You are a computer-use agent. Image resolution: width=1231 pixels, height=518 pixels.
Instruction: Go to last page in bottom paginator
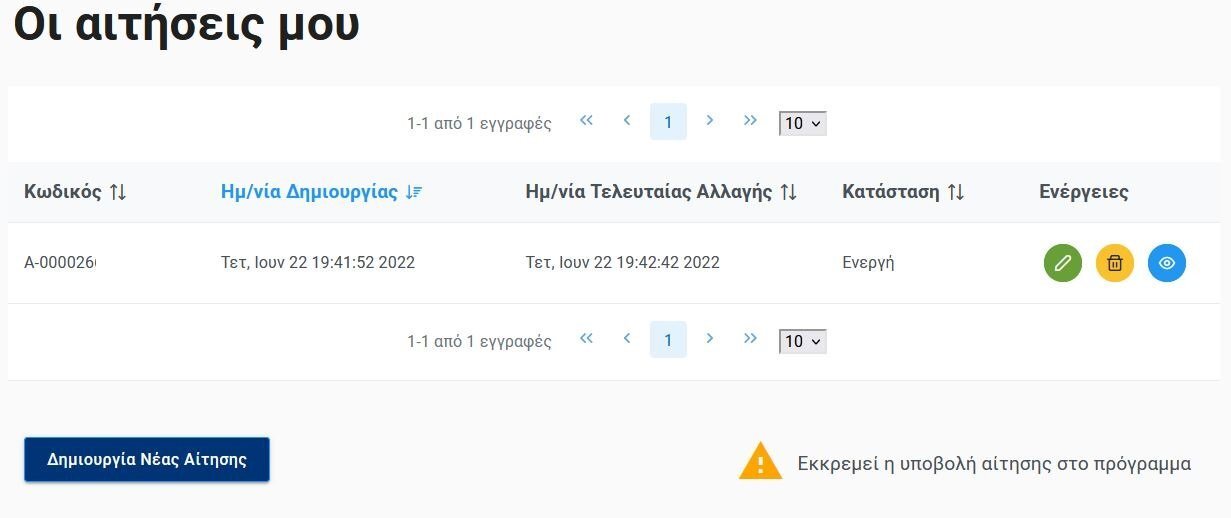pyautogui.click(x=750, y=339)
